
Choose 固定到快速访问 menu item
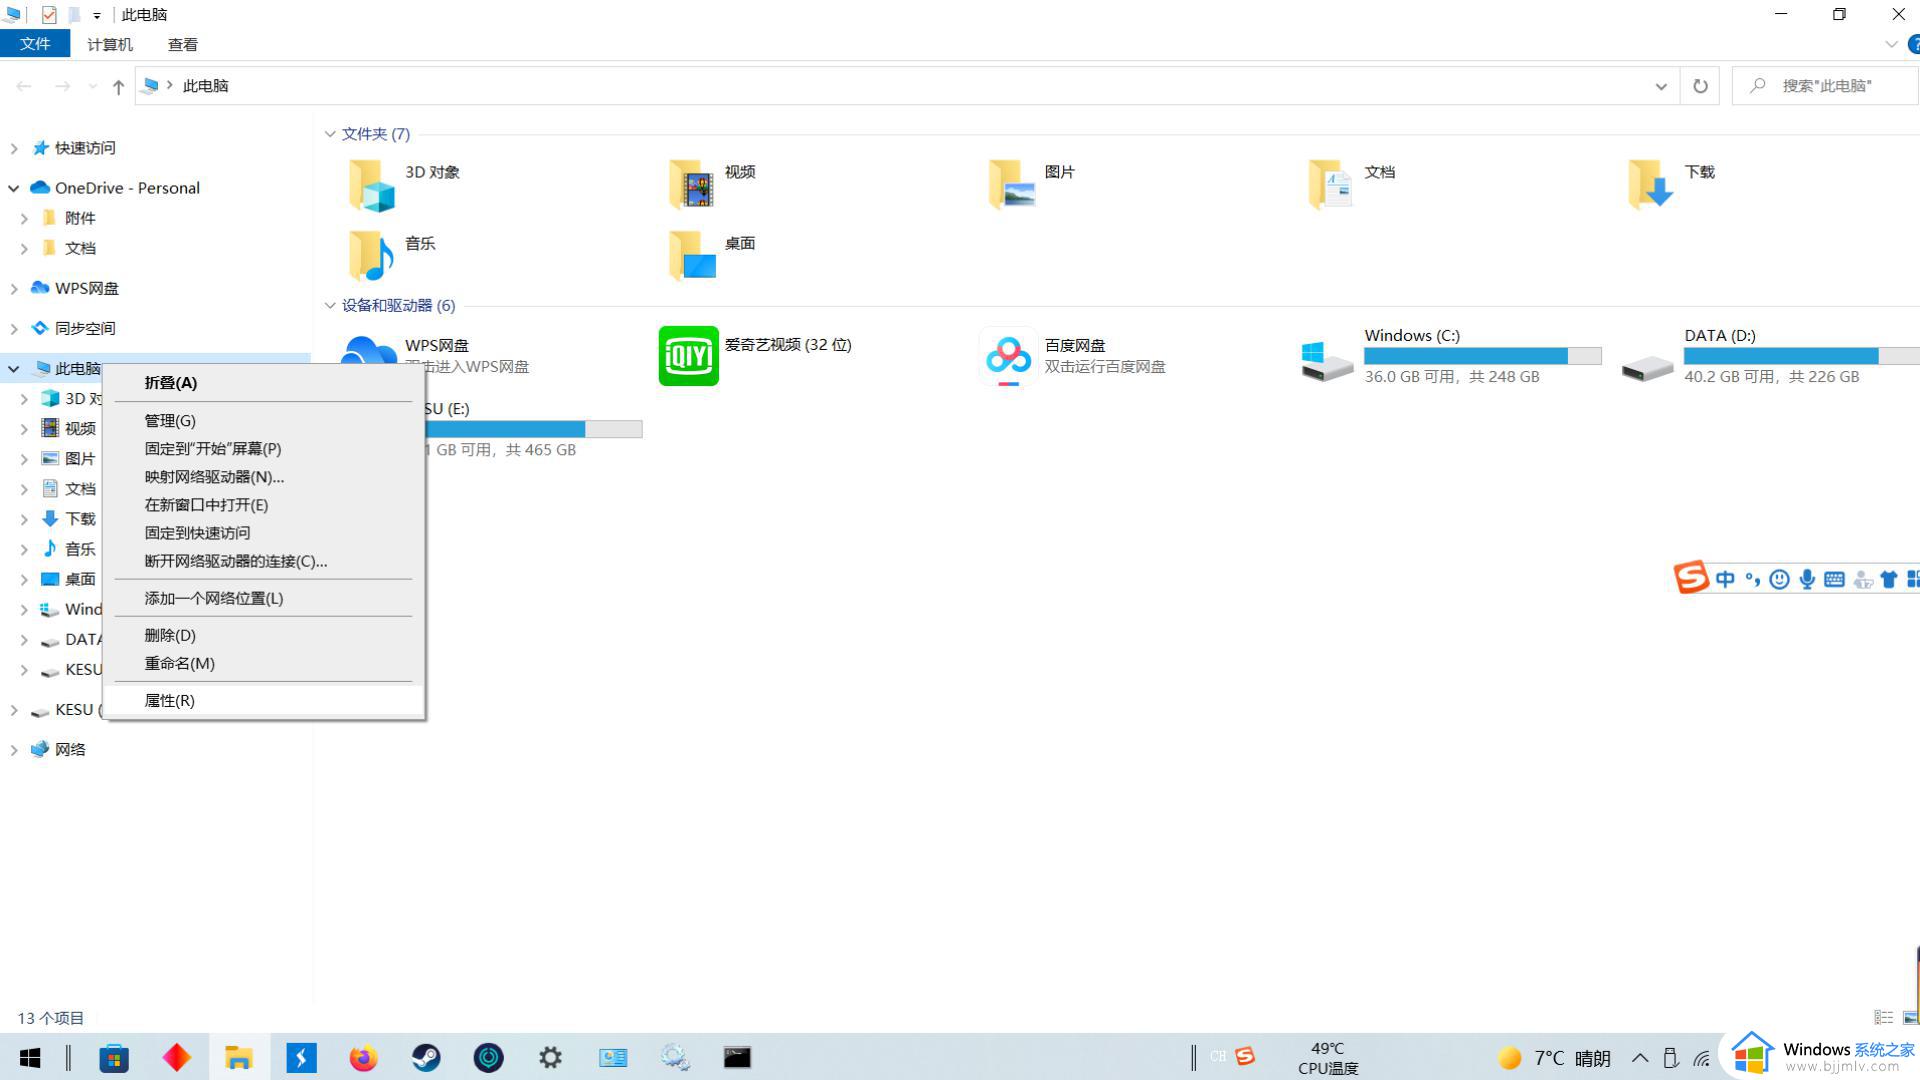[264, 533]
